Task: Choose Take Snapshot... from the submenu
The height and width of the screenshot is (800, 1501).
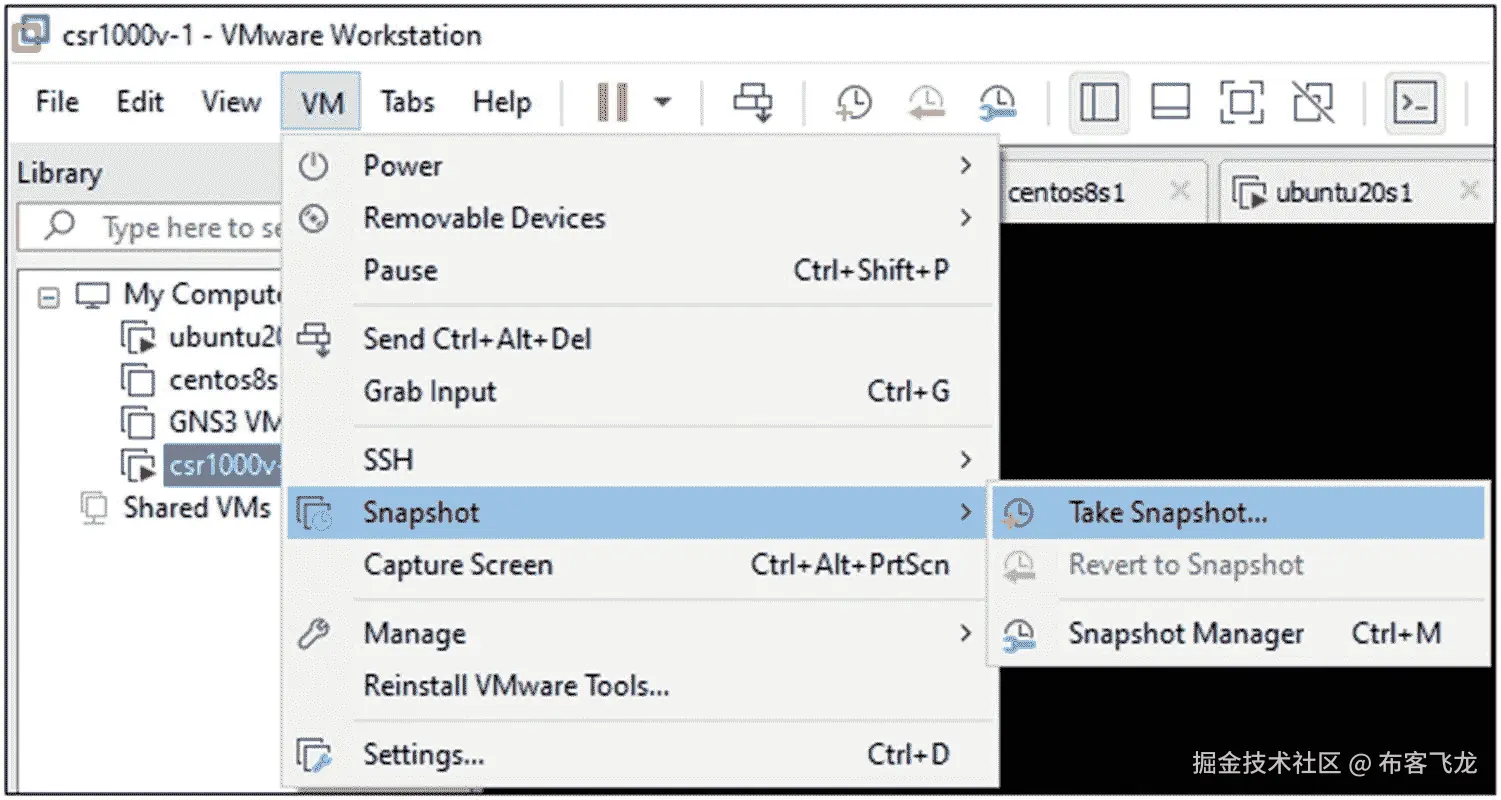Action: 1167,513
